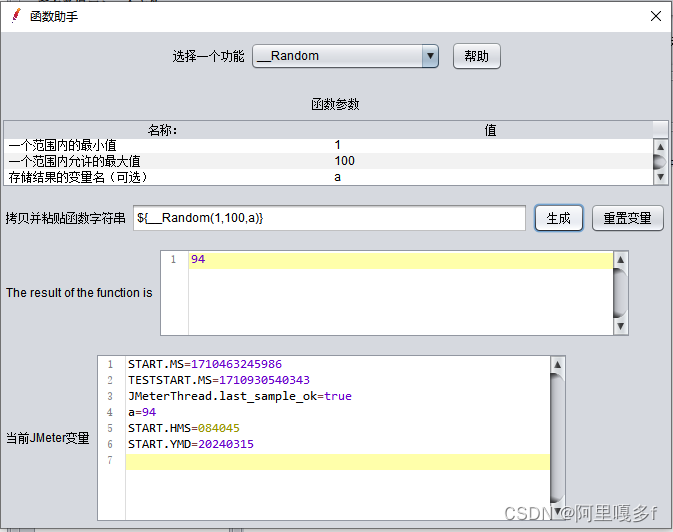The image size is (673, 532).
Task: Close the 函数助手 dialog
Action: click(655, 16)
